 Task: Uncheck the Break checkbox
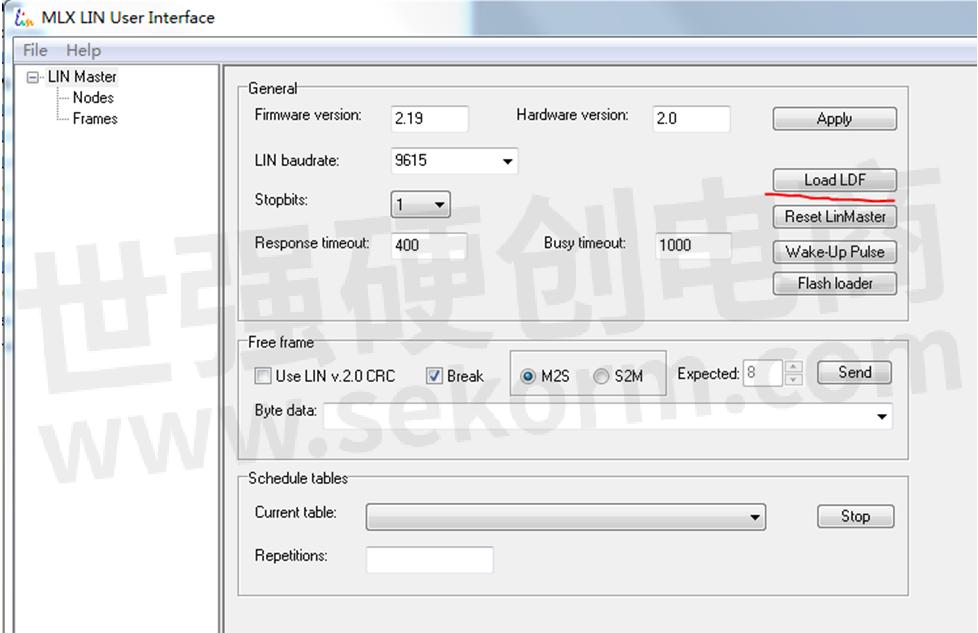(x=435, y=375)
